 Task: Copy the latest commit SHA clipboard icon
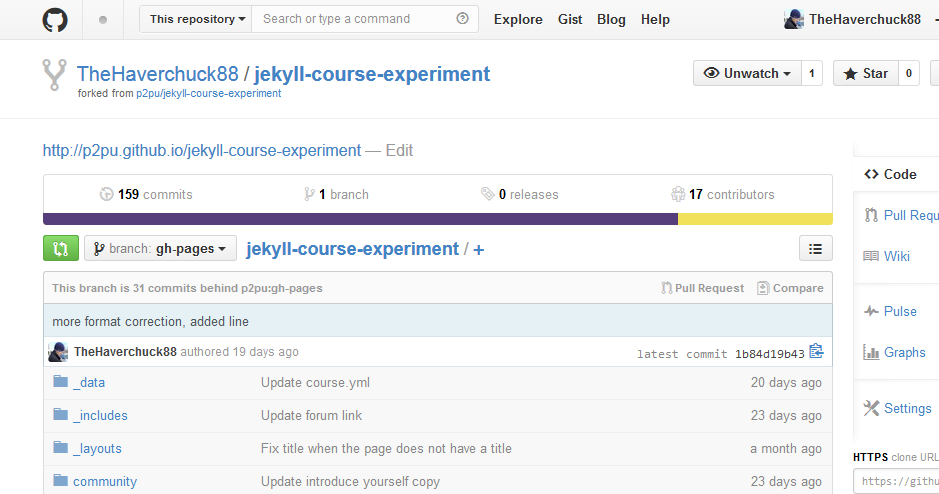click(816, 351)
